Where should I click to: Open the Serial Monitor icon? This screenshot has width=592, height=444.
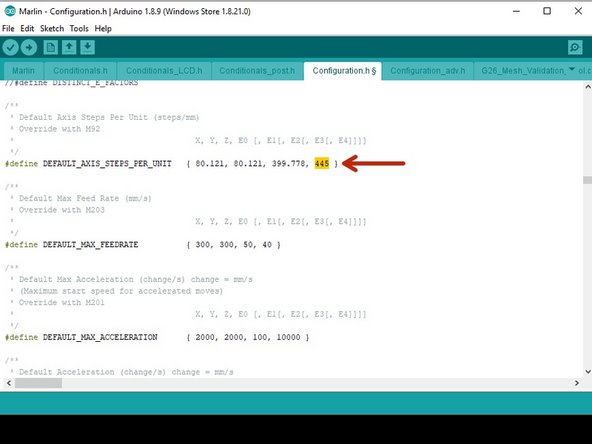coord(575,48)
